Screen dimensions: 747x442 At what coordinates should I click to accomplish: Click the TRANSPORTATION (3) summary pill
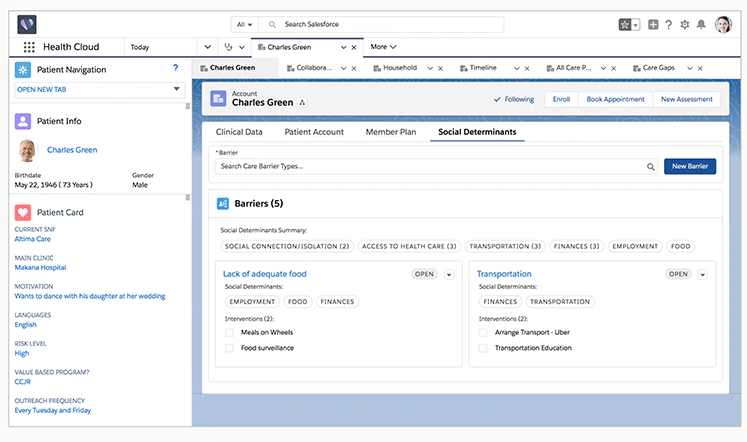click(505, 246)
